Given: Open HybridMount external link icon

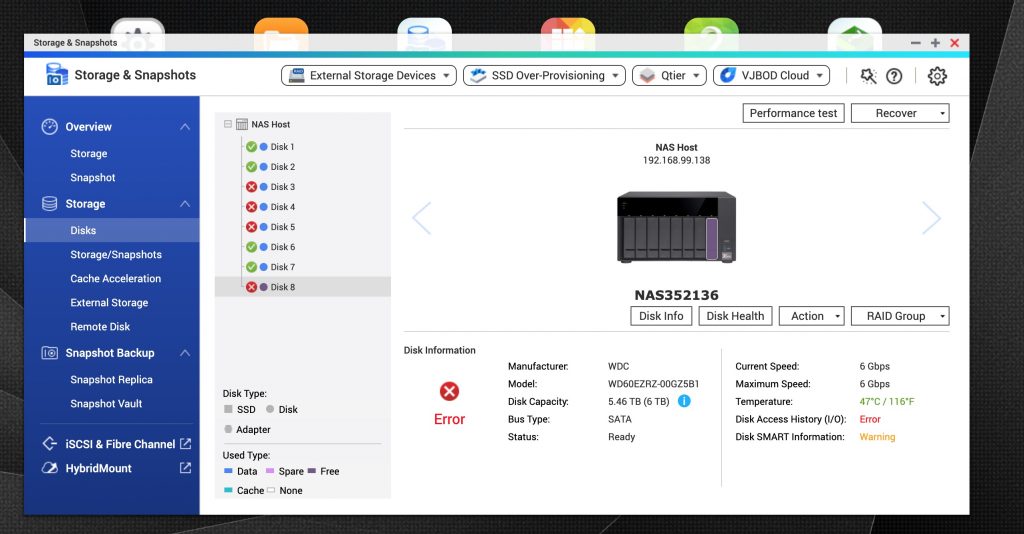Looking at the screenshot, I should pyautogui.click(x=185, y=468).
